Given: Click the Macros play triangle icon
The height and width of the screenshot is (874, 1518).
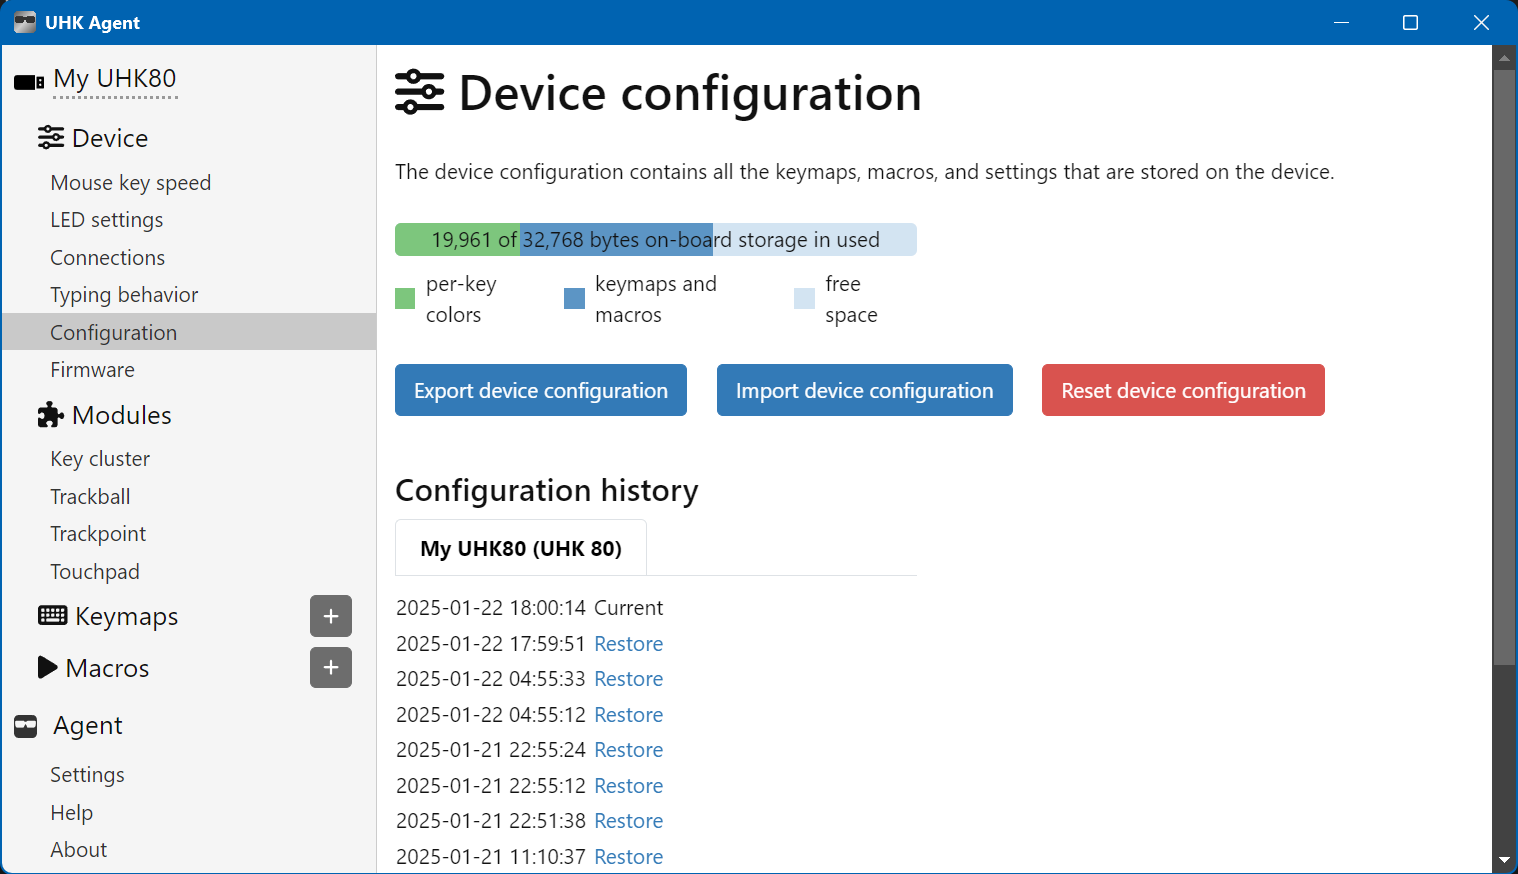Looking at the screenshot, I should 47,668.
